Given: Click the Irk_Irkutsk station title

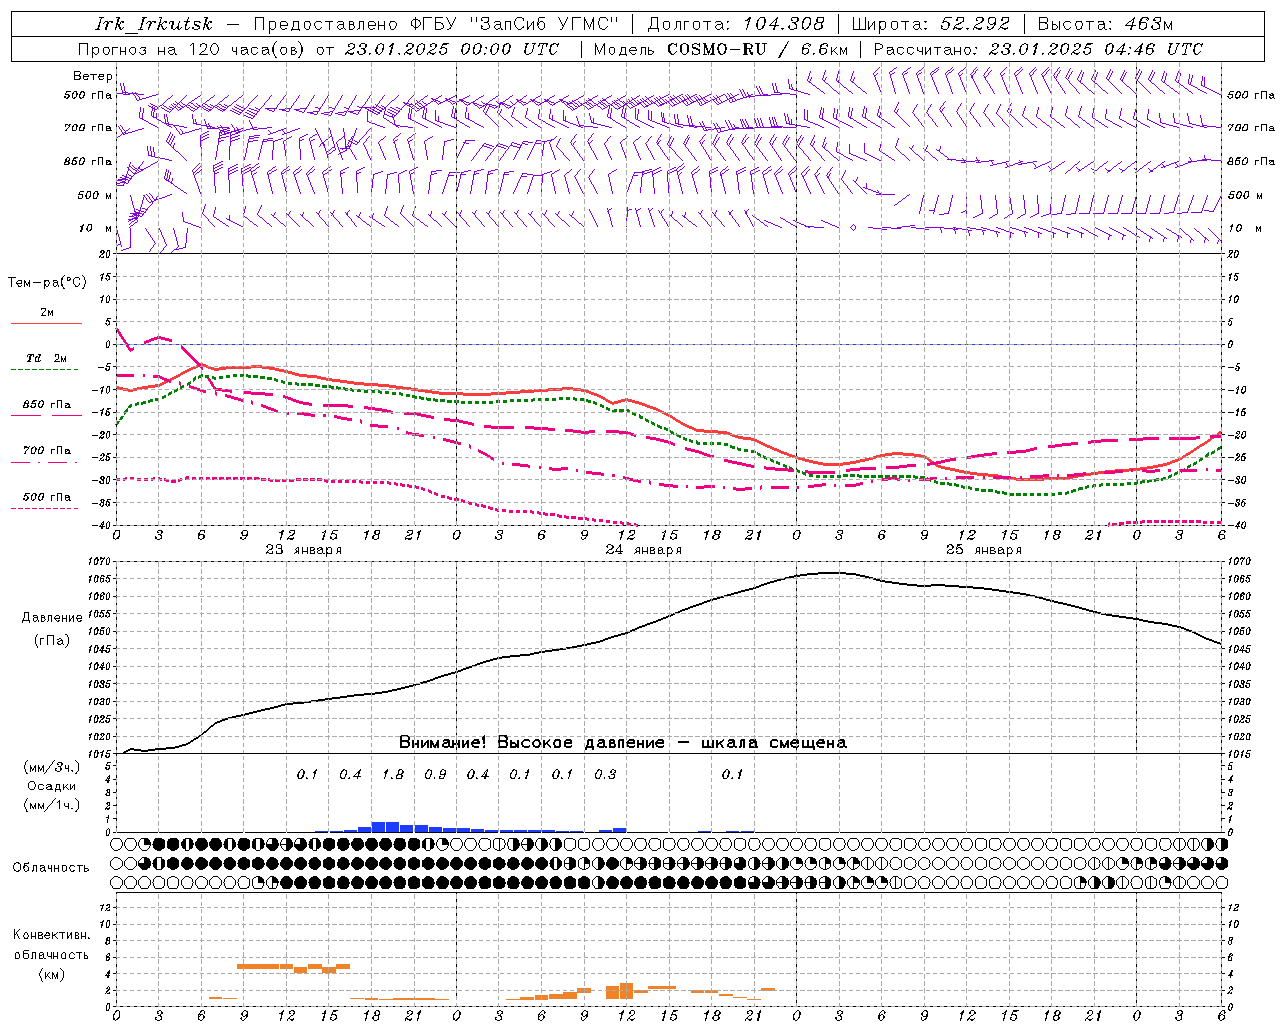Looking at the screenshot, I should [153, 24].
